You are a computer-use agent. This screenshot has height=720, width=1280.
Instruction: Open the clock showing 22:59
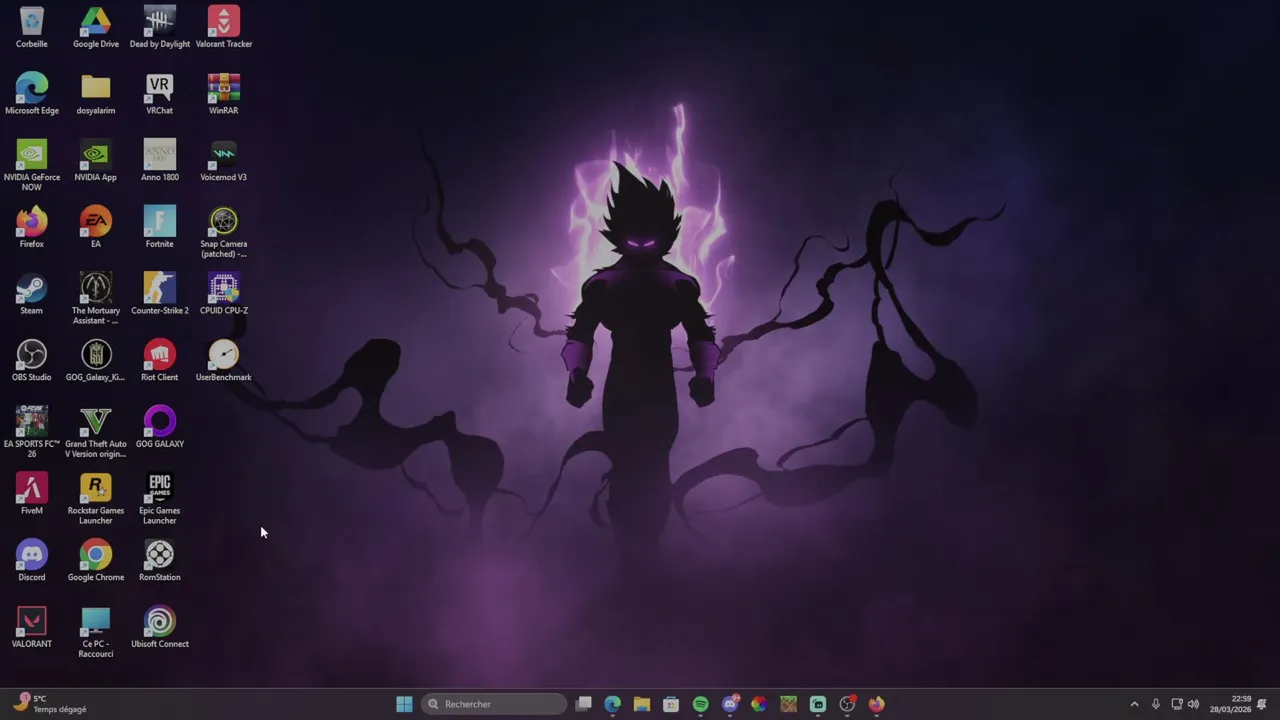point(1230,704)
